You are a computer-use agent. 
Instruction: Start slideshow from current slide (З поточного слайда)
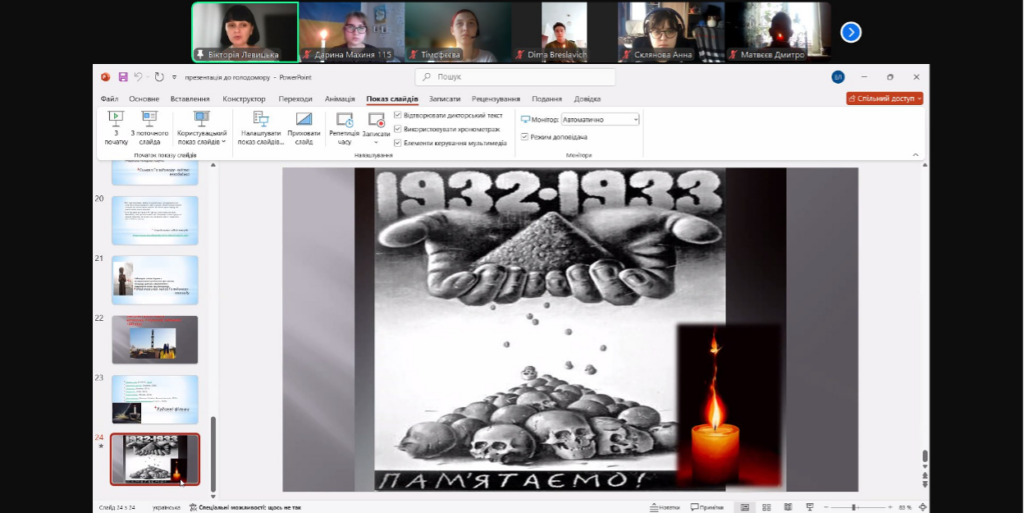point(150,128)
